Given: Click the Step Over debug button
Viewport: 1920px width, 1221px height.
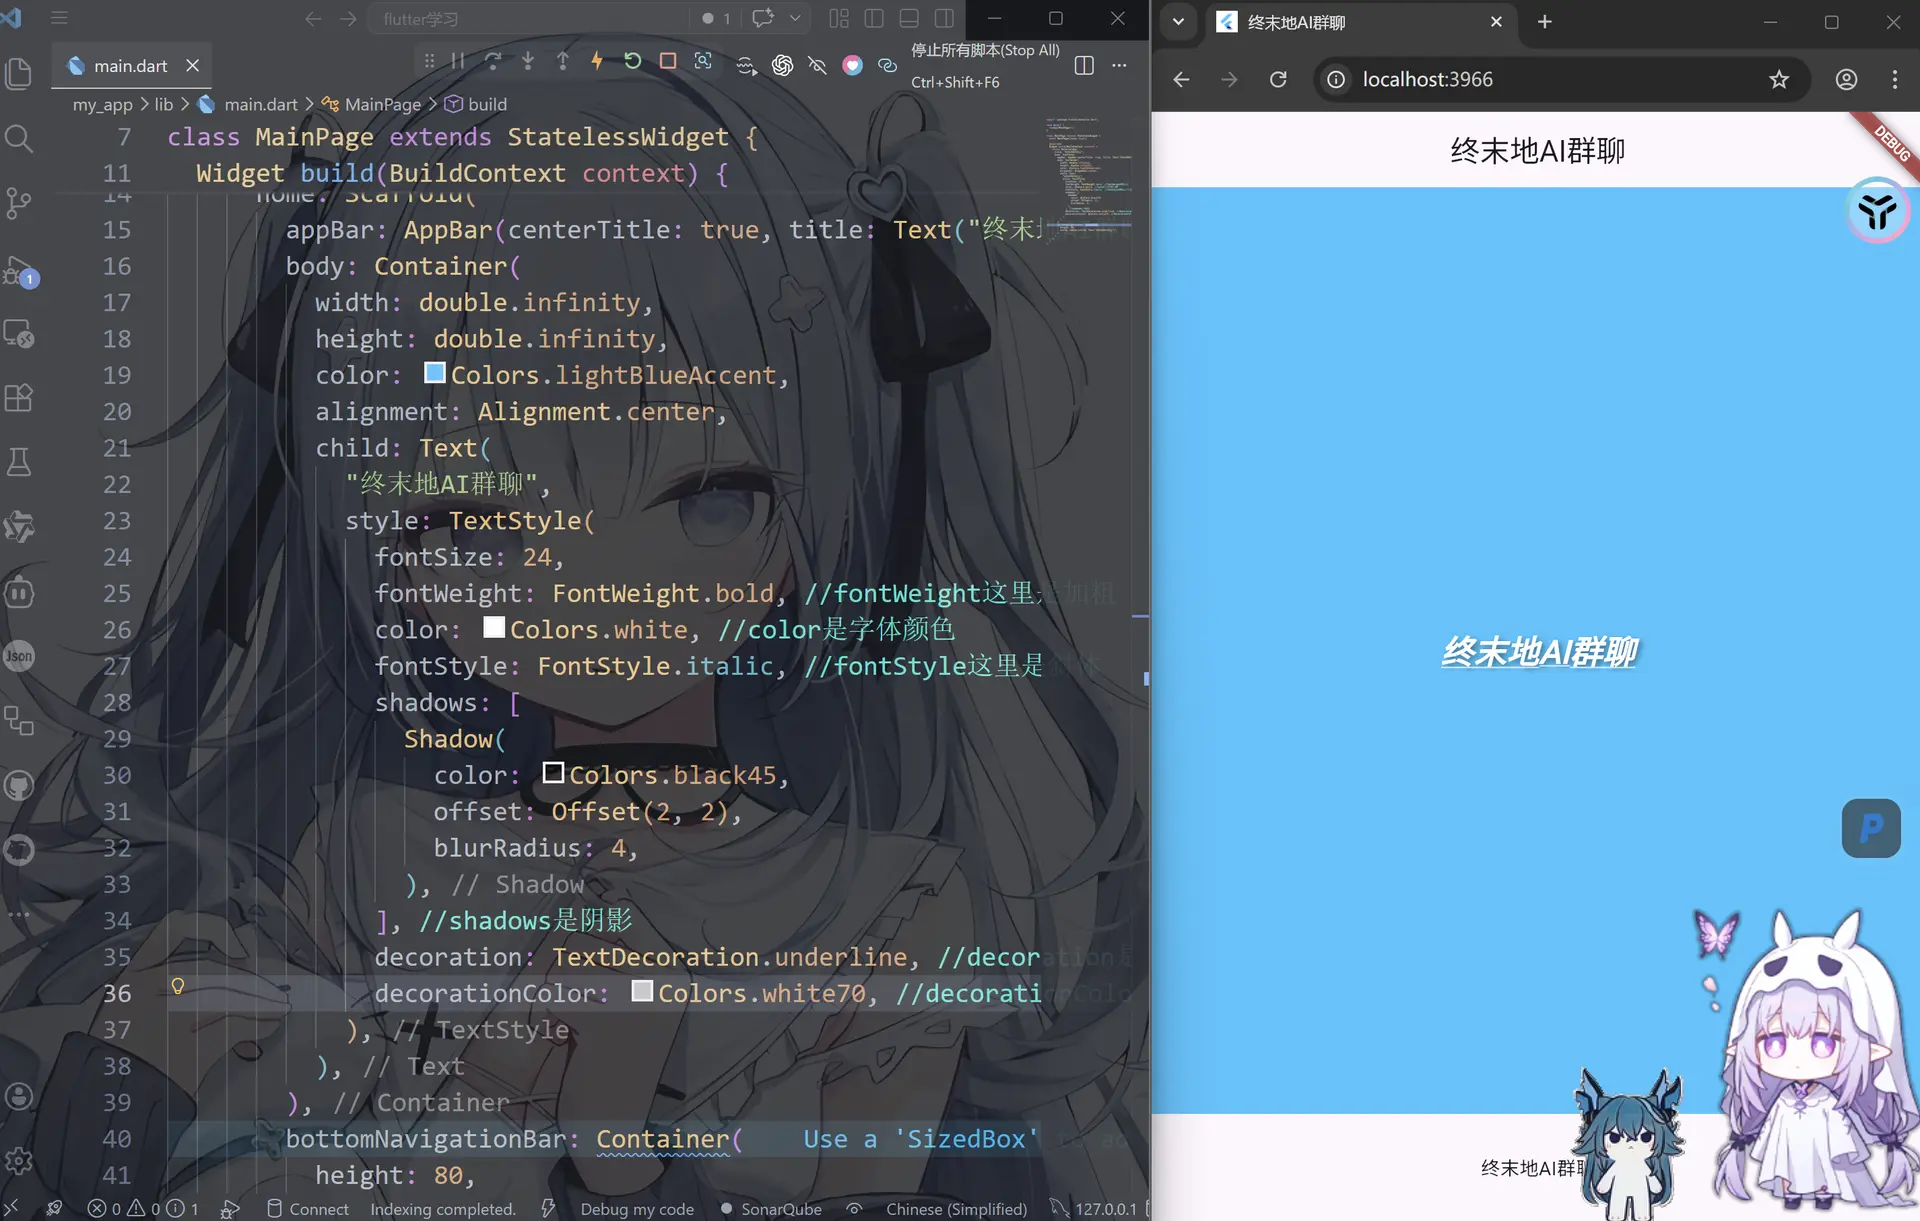Looking at the screenshot, I should tap(493, 61).
